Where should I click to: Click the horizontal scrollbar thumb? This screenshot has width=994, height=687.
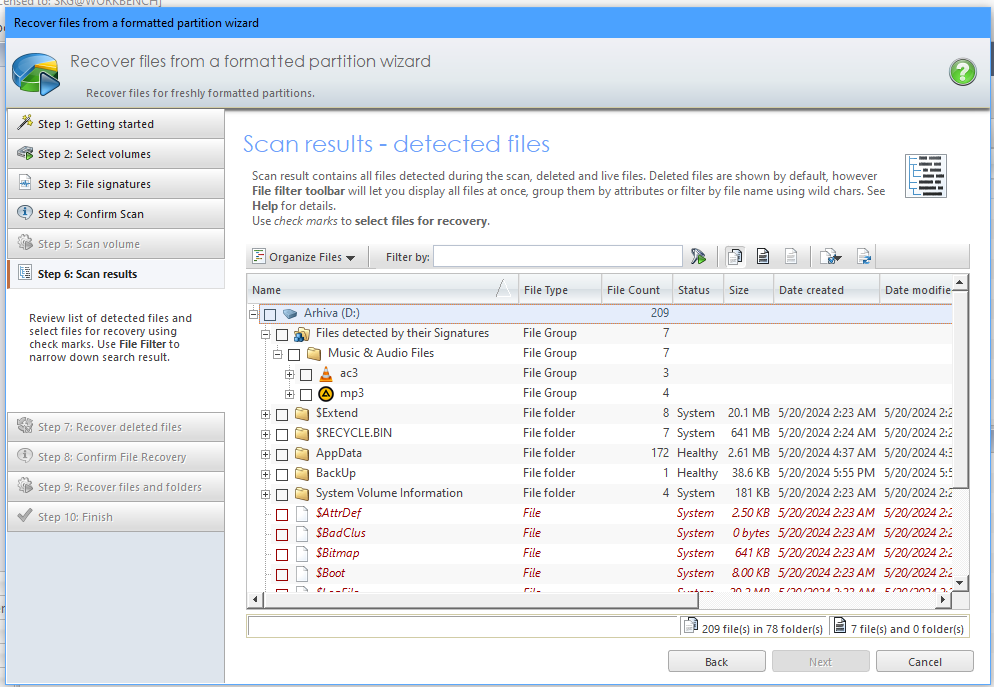pos(479,599)
